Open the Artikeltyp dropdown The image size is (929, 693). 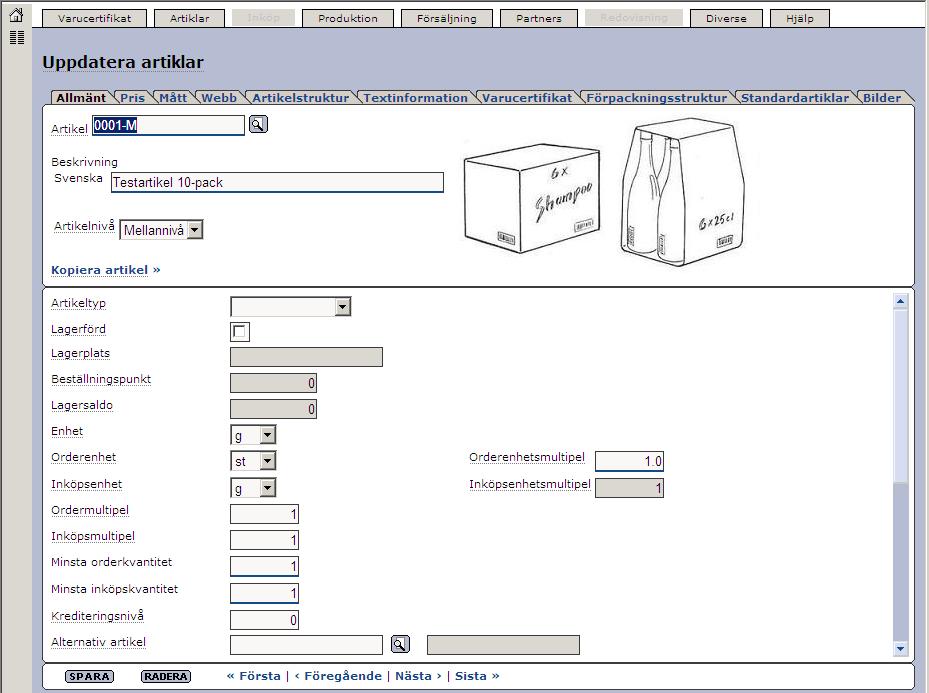coord(290,306)
